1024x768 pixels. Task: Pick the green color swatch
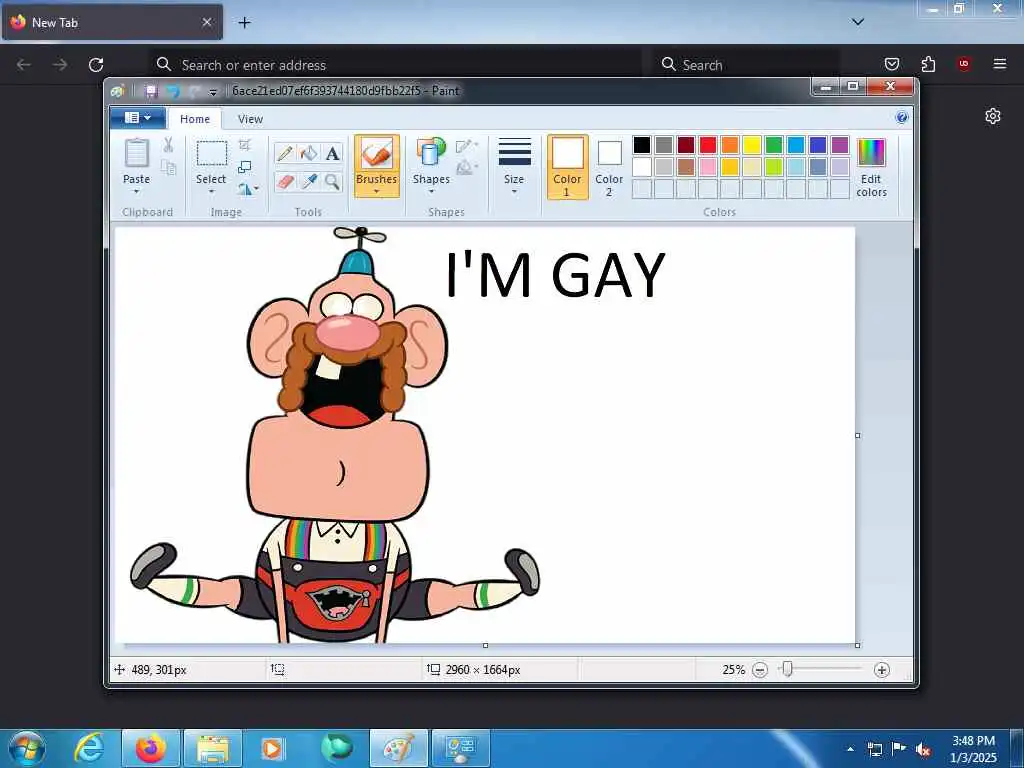coord(774,145)
